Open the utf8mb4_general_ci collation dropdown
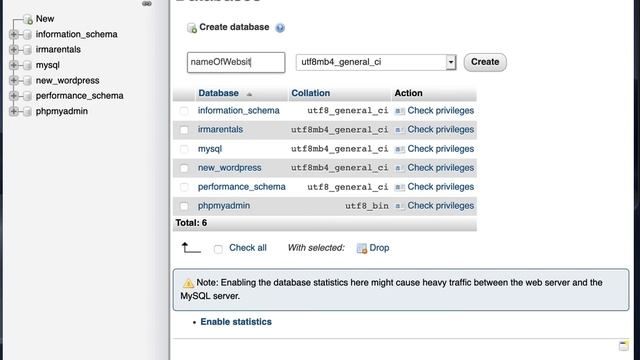Viewport: 640px width, 360px height. coord(376,62)
